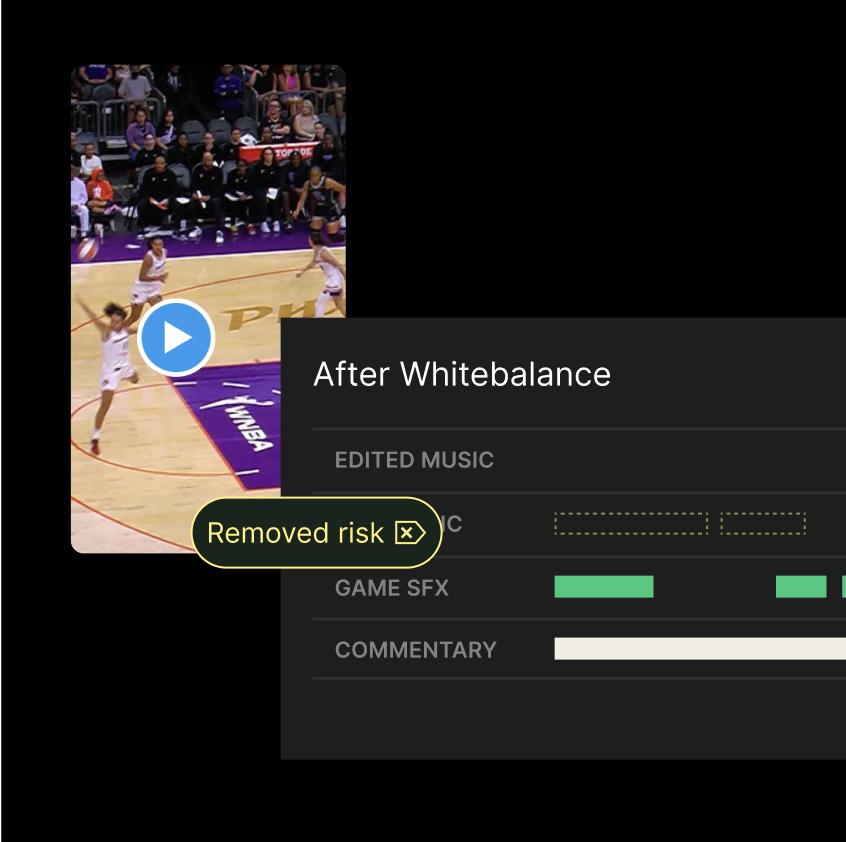This screenshot has height=842, width=846.
Task: Select the EDITED MUSIC track label
Action: tap(414, 460)
